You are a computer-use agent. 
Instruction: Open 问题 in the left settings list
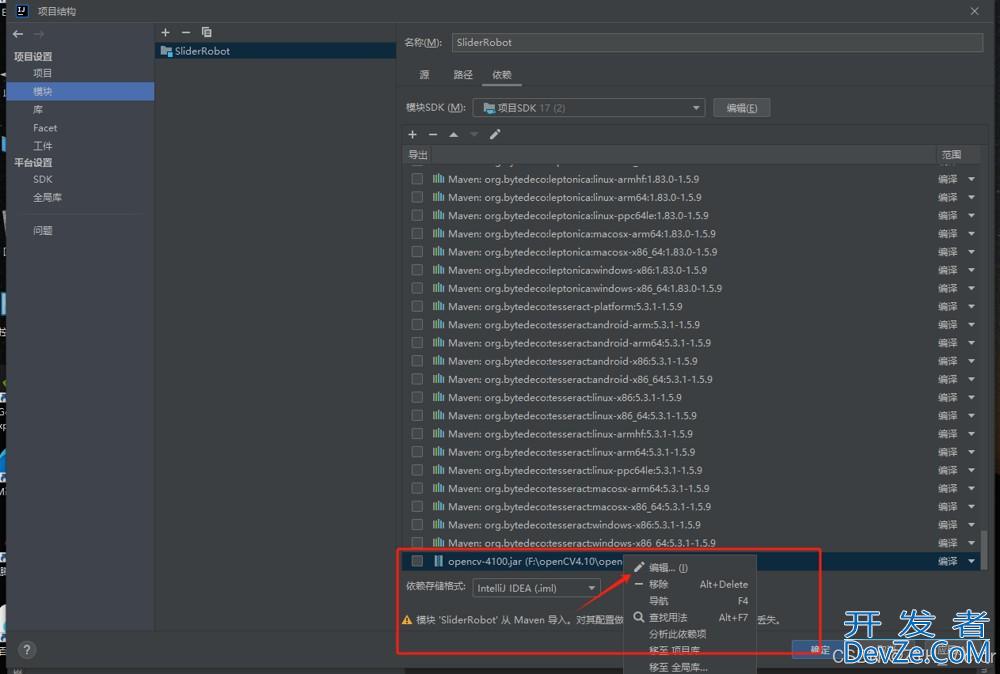[x=43, y=230]
